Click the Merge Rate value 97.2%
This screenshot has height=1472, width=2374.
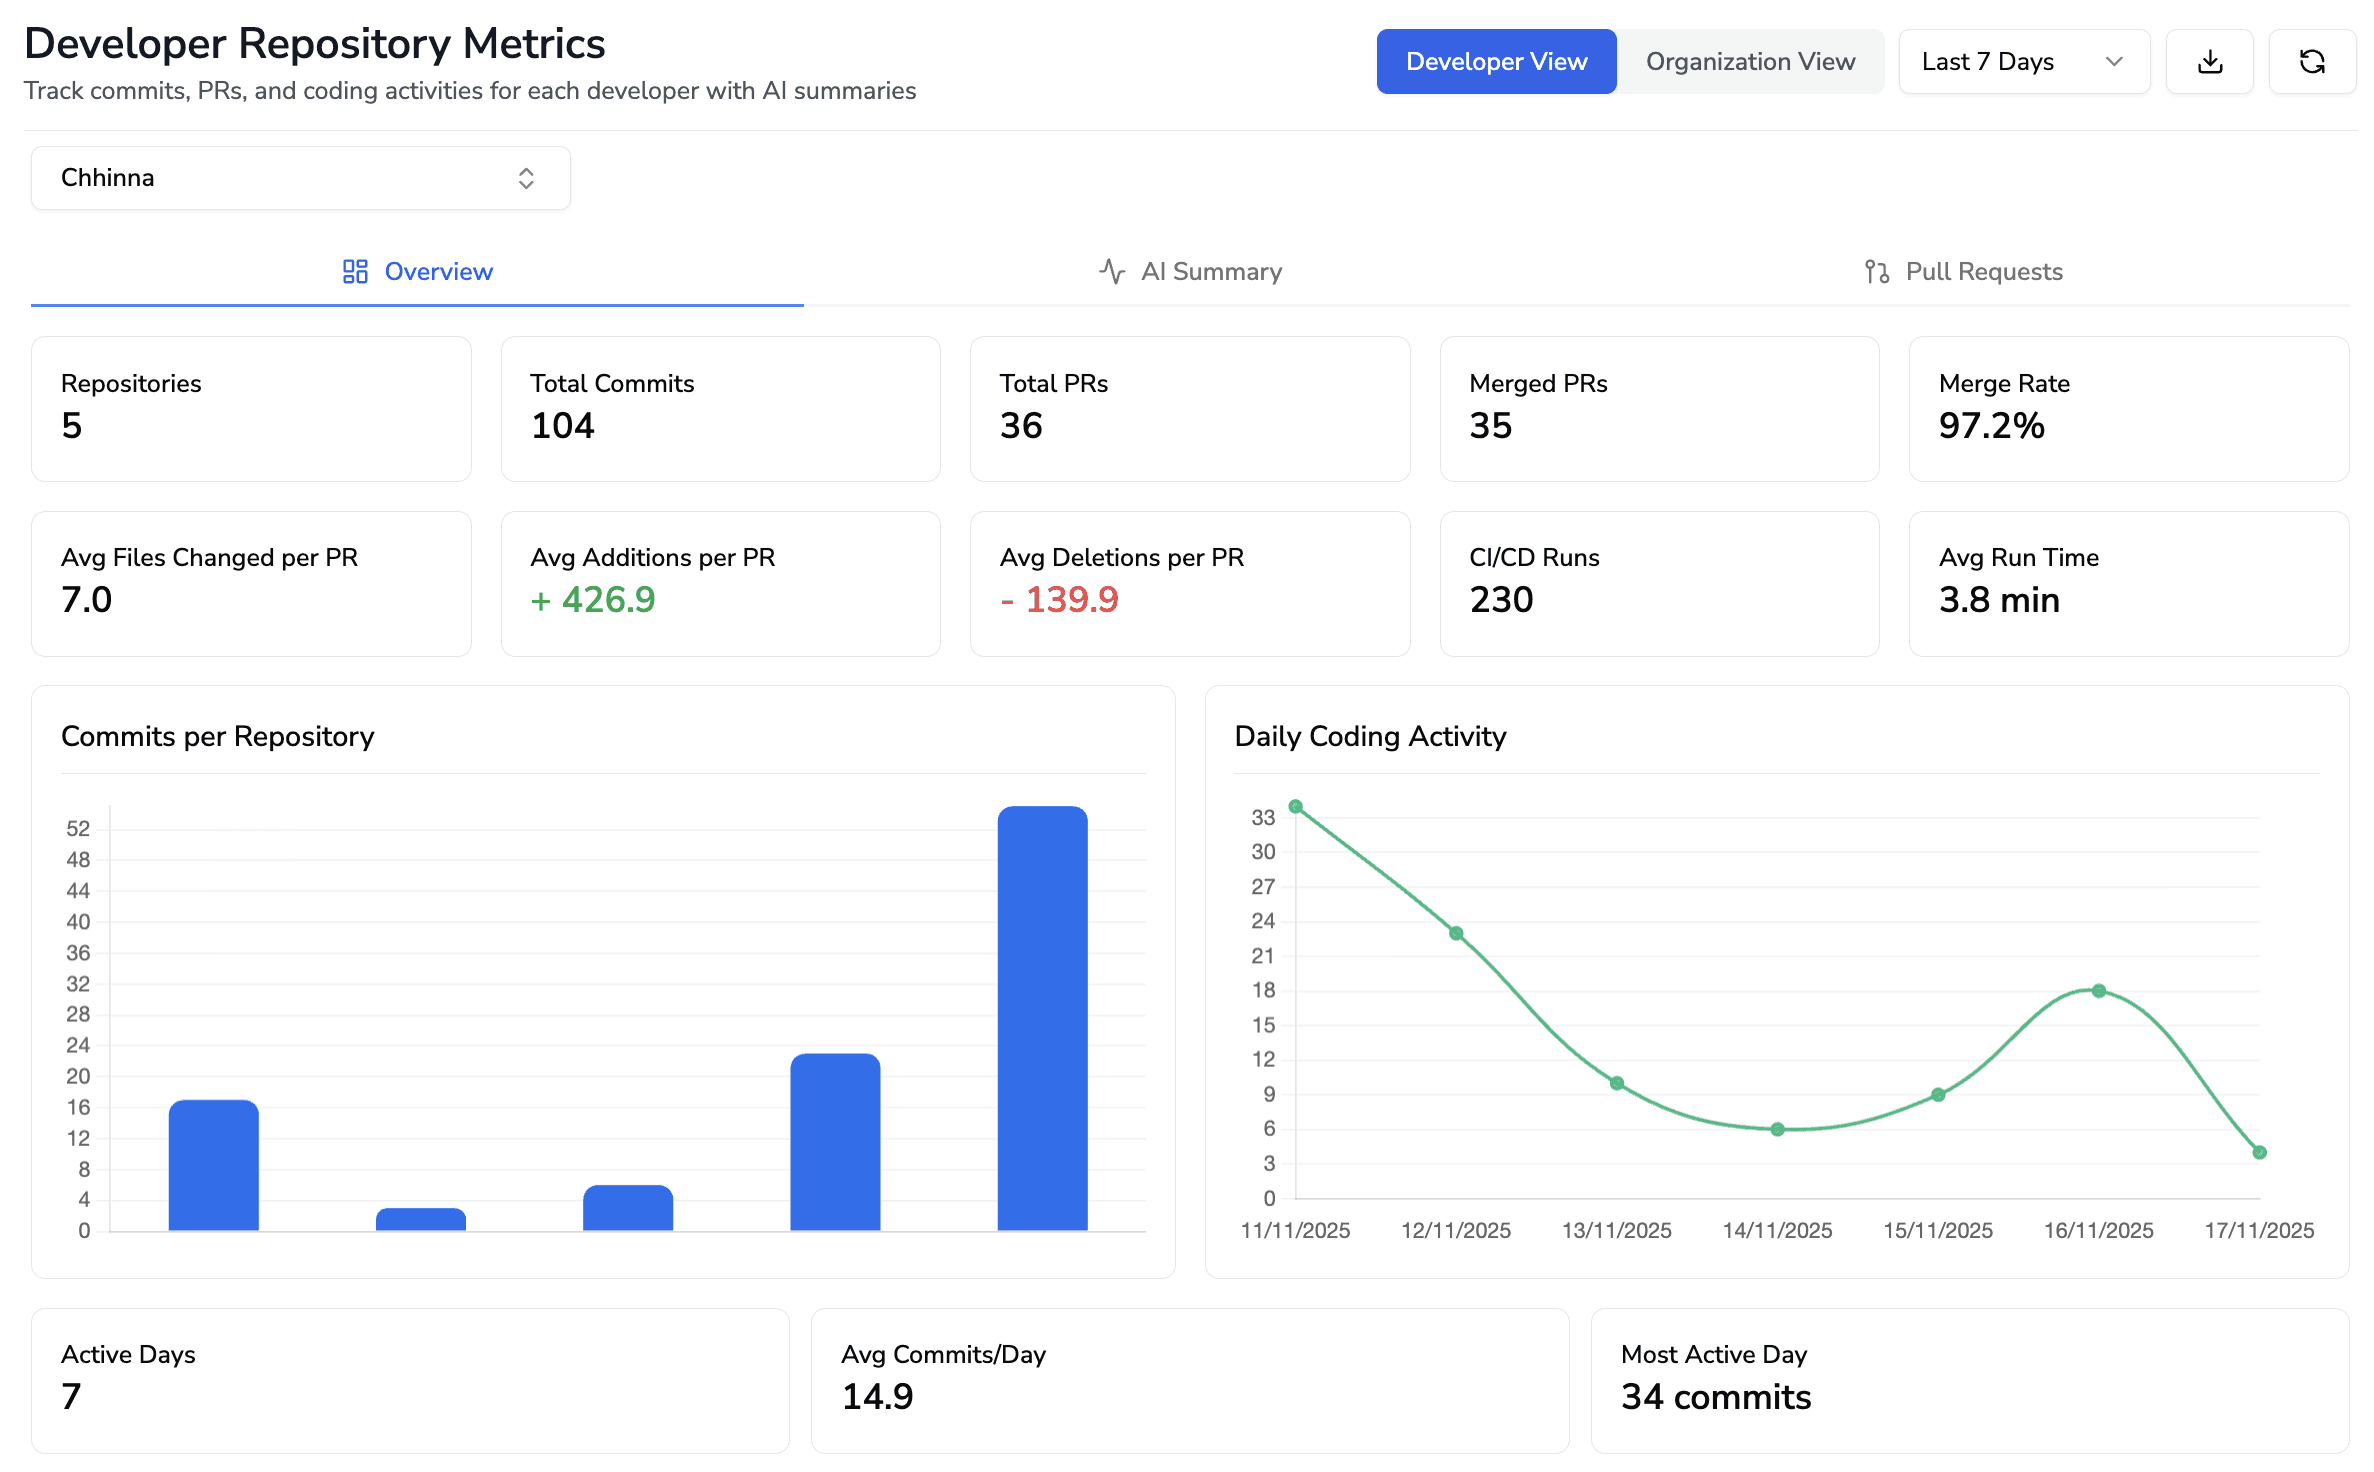point(1992,426)
